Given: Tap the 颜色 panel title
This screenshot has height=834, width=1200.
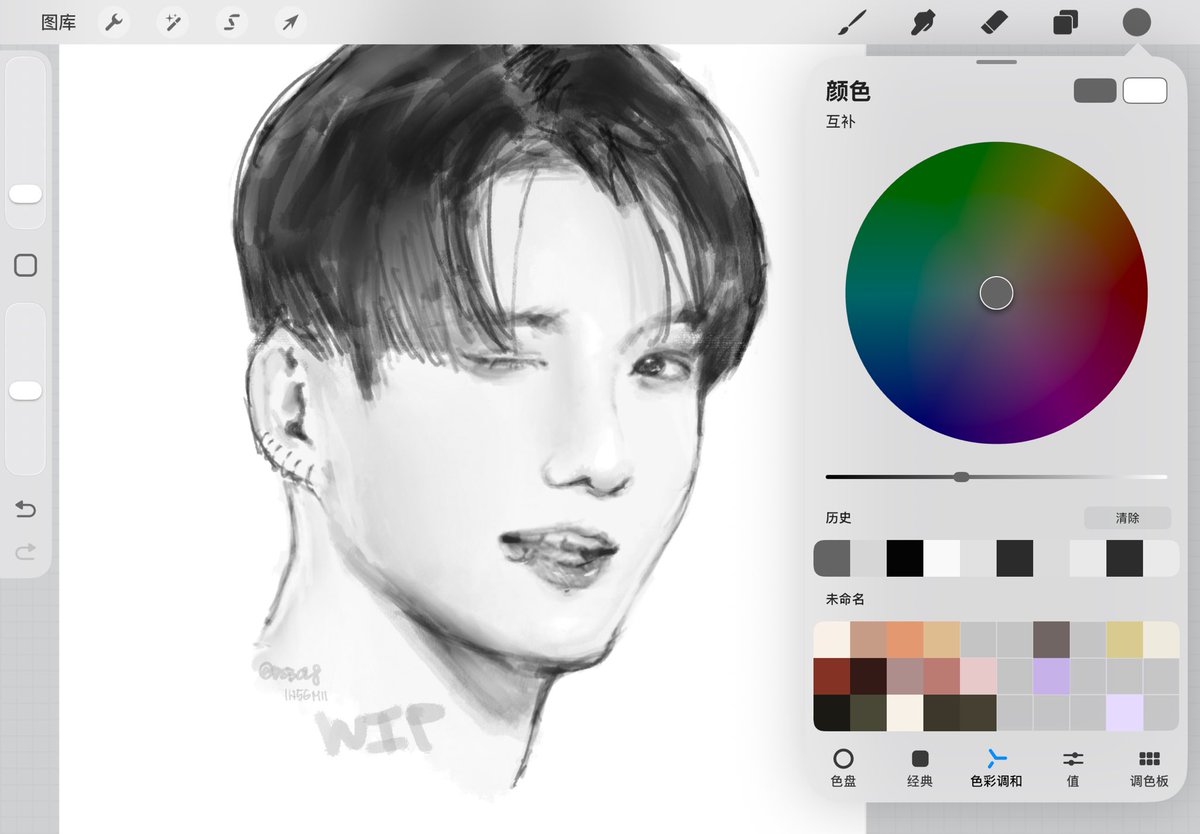Looking at the screenshot, I should click(x=848, y=92).
